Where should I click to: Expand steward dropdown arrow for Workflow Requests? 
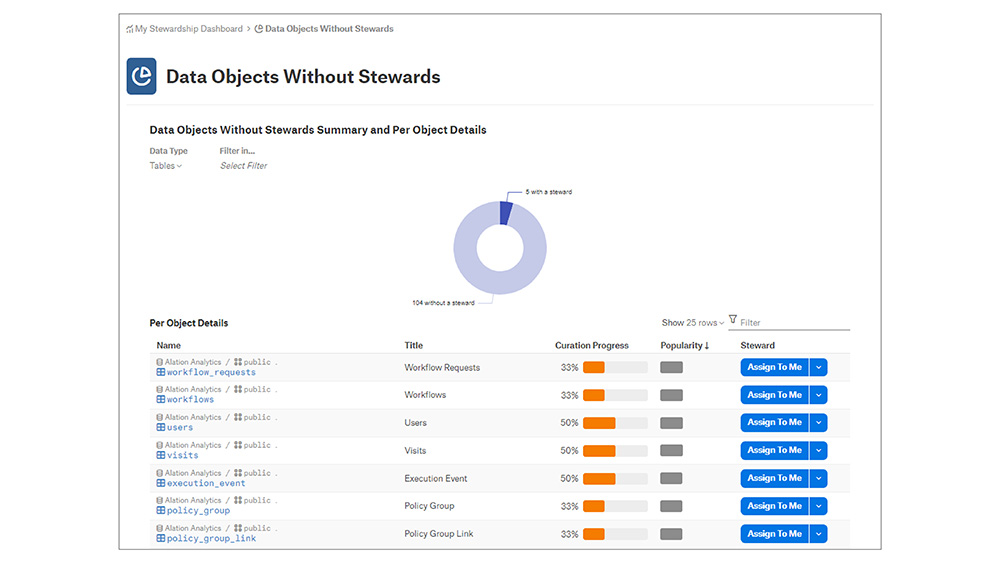click(819, 367)
